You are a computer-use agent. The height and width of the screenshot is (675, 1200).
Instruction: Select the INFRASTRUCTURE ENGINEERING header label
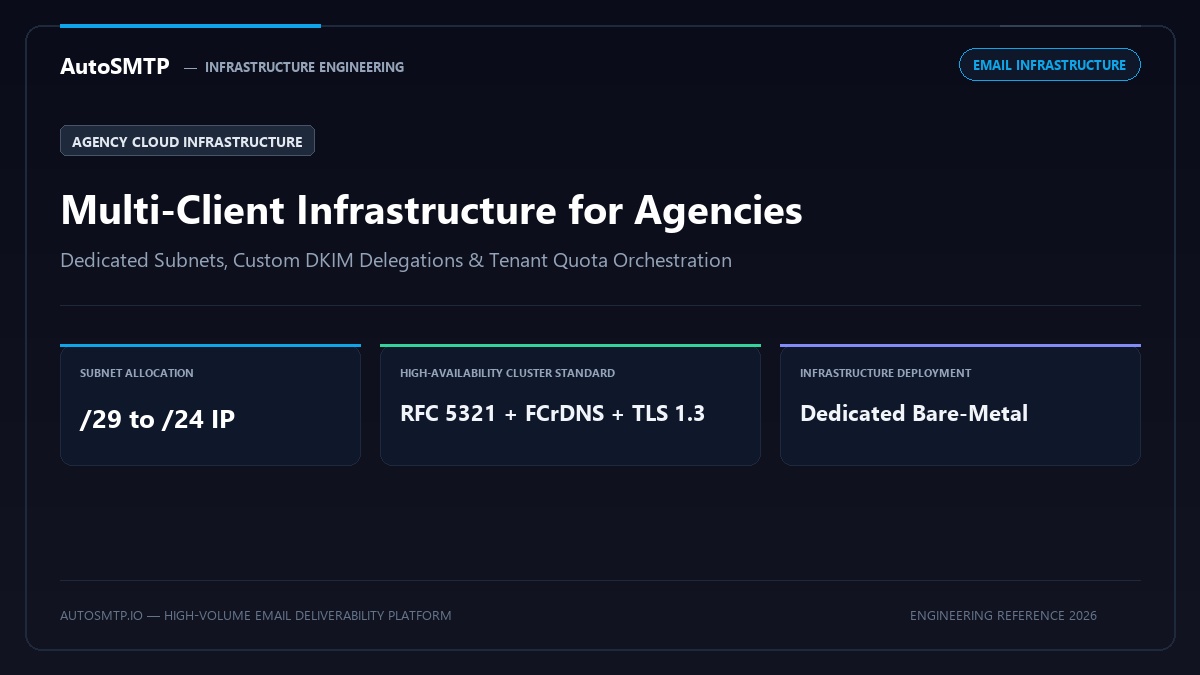pos(304,67)
